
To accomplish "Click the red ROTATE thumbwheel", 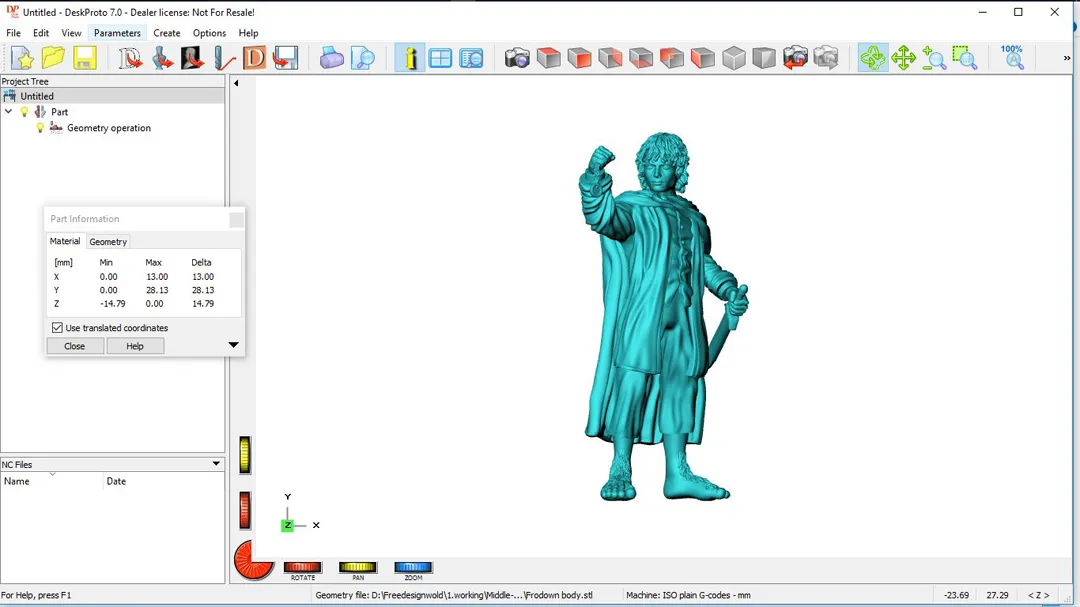I will point(302,567).
